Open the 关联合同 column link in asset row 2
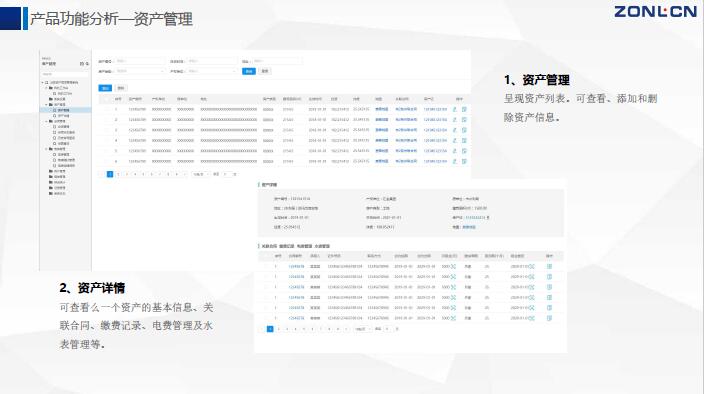This screenshot has height=394, width=704. (406, 120)
